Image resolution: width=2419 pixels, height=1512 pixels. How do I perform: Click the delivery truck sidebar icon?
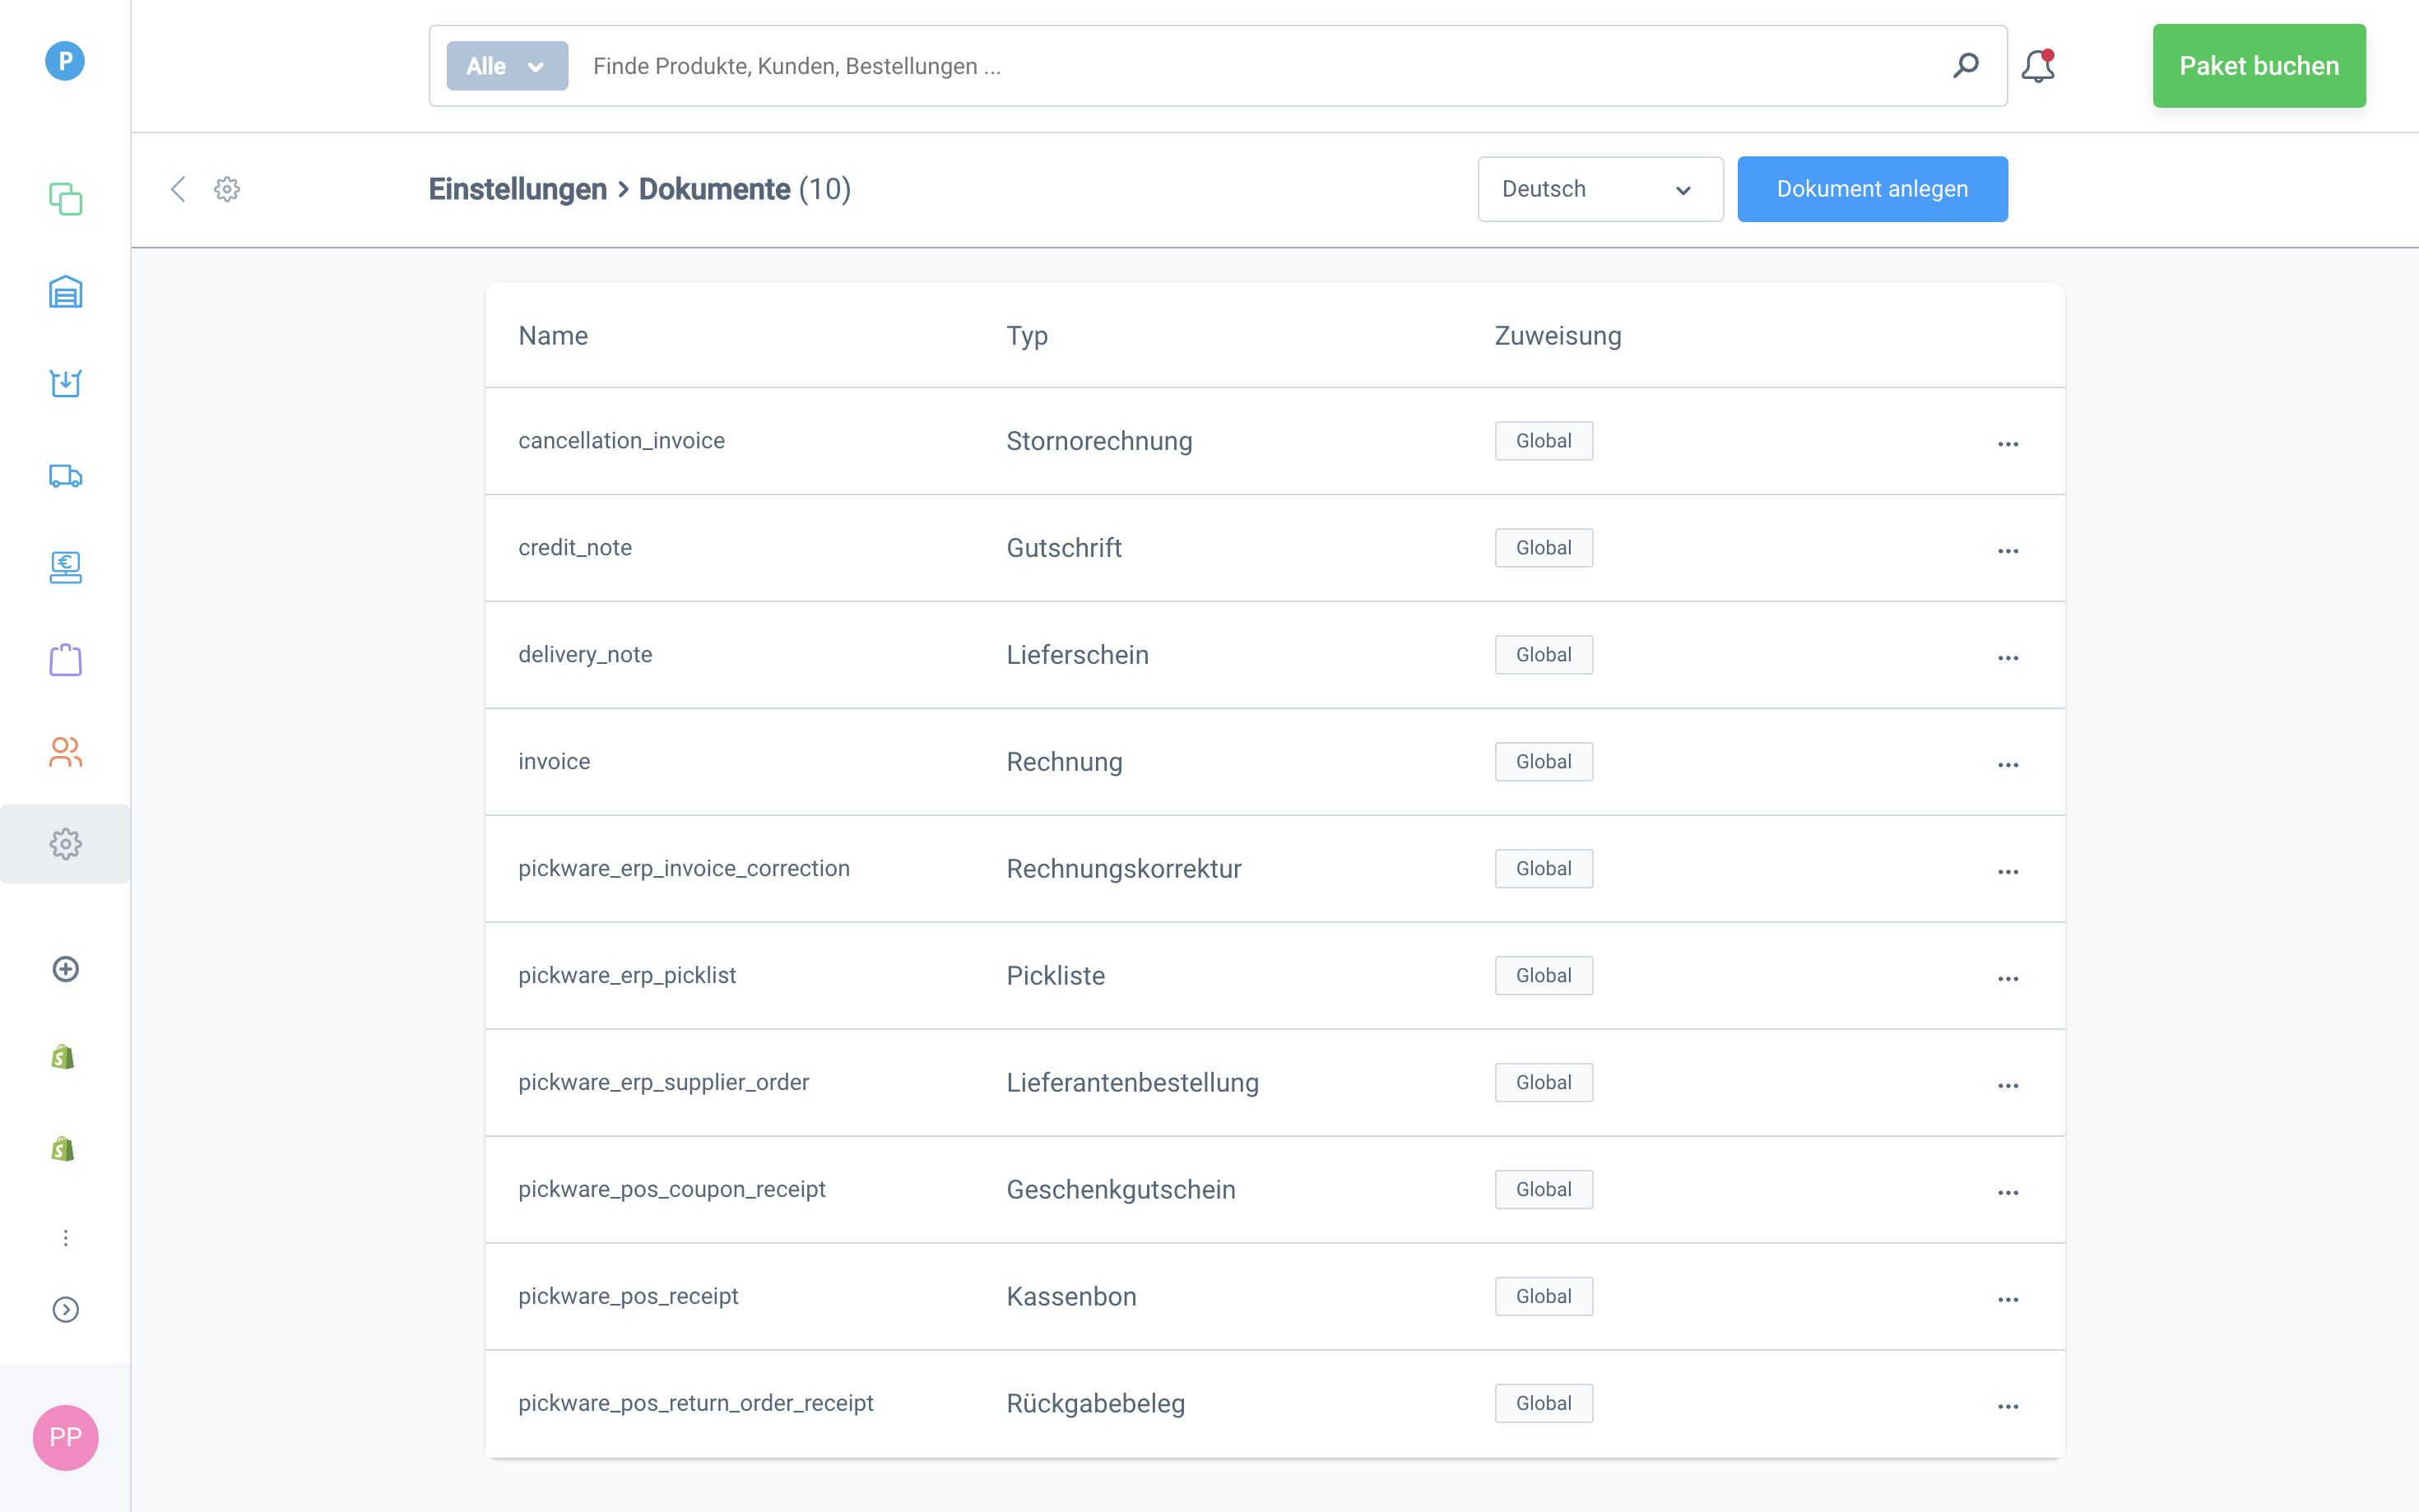pos(65,476)
